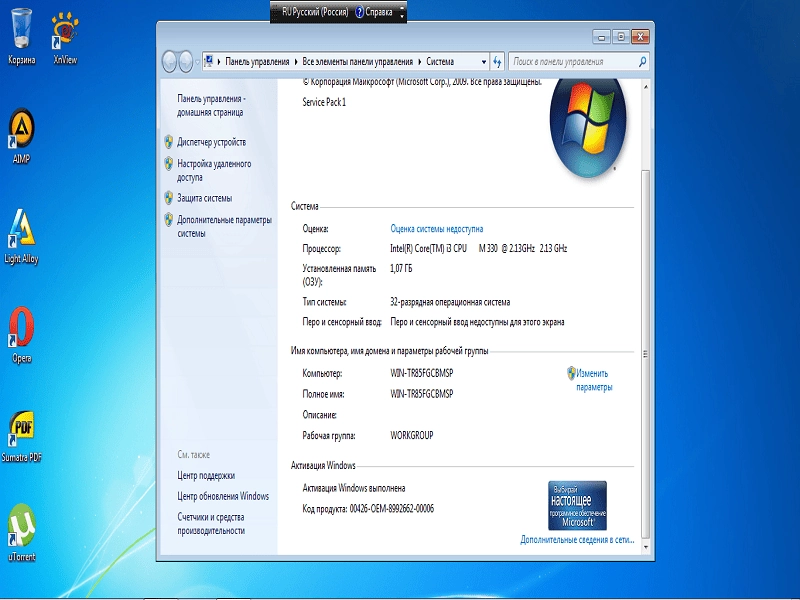Click Активация Windows выполнена text
The width and height of the screenshot is (800, 600).
point(354,488)
